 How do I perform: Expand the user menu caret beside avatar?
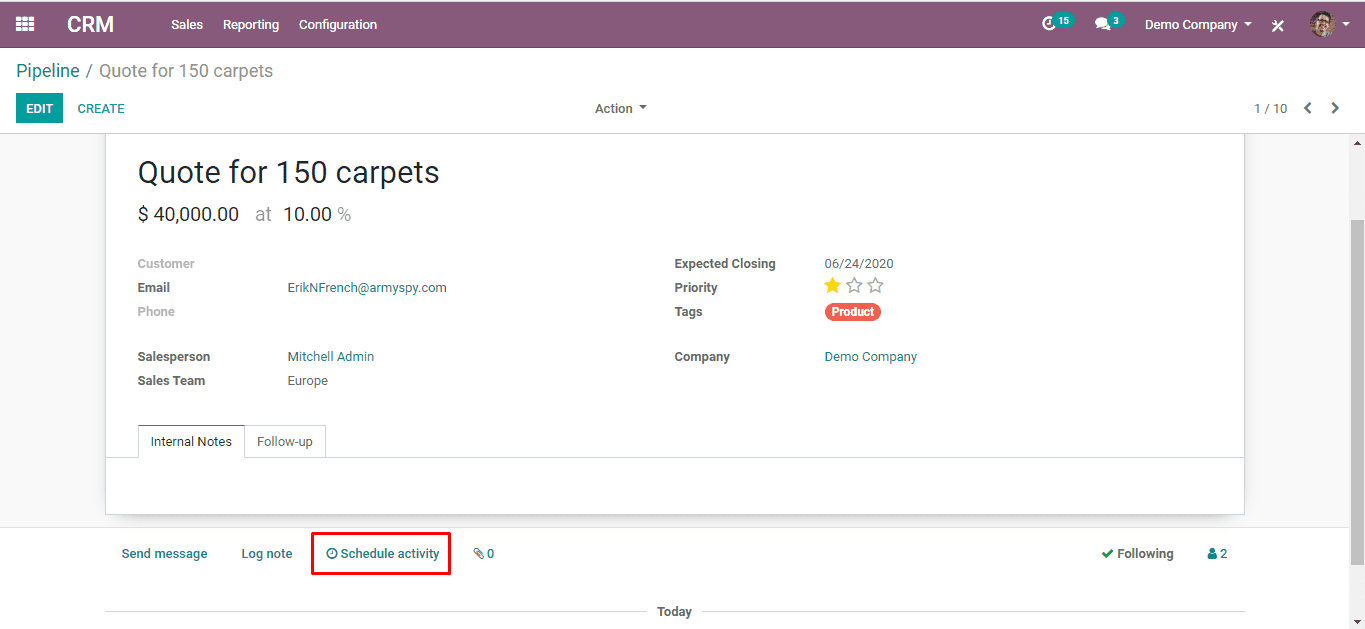[1346, 25]
